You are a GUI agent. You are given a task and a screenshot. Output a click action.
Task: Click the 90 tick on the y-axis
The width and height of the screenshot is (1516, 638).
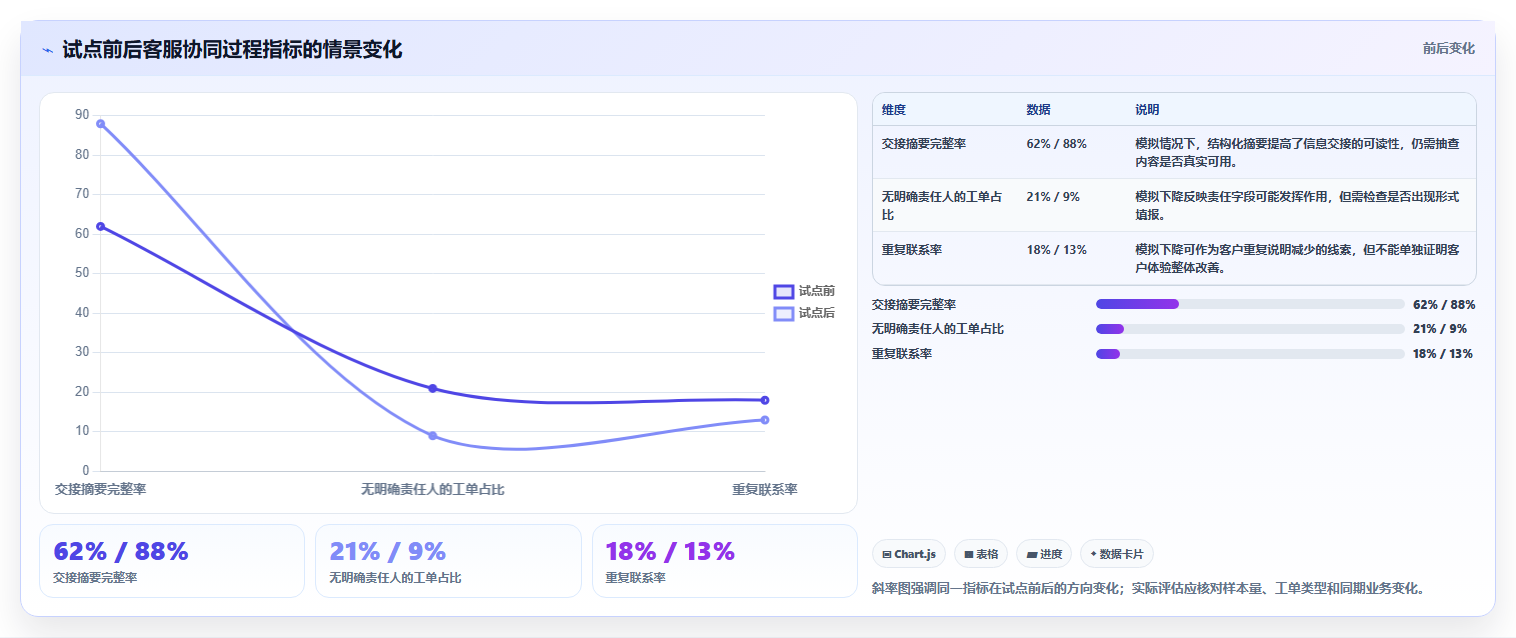pos(82,115)
